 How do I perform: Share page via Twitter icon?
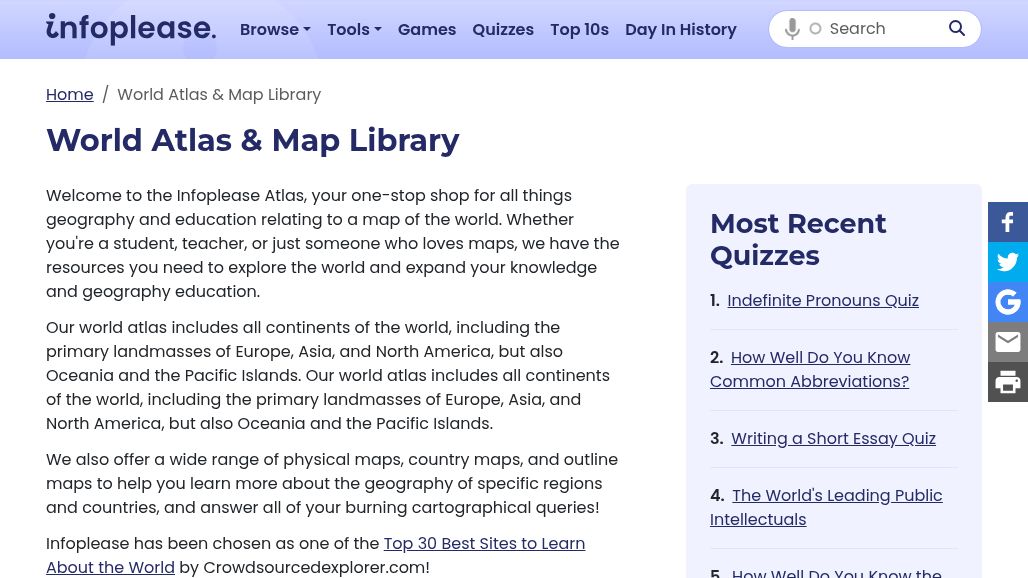tap(1008, 262)
